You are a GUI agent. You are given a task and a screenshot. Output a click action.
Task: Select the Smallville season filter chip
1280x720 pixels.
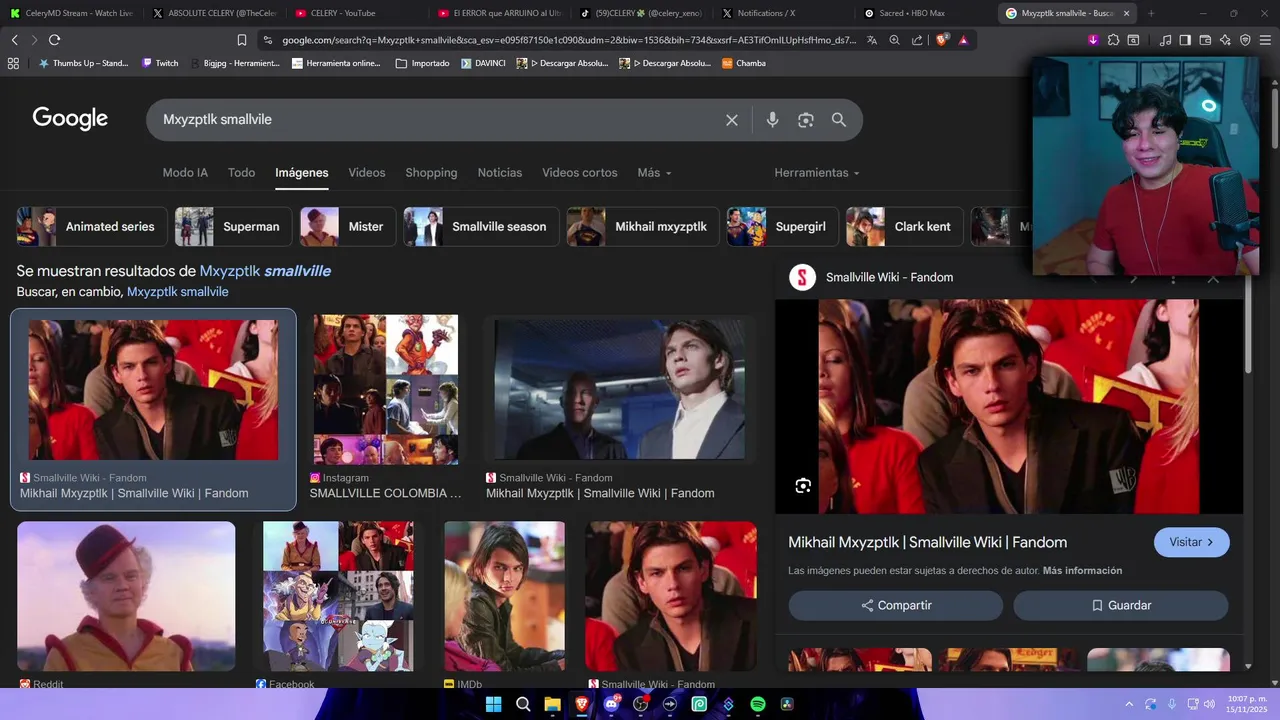[x=481, y=227]
